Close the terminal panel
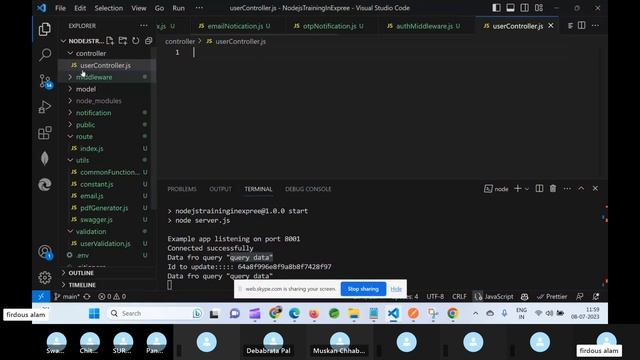640x360 pixels. tap(595, 189)
